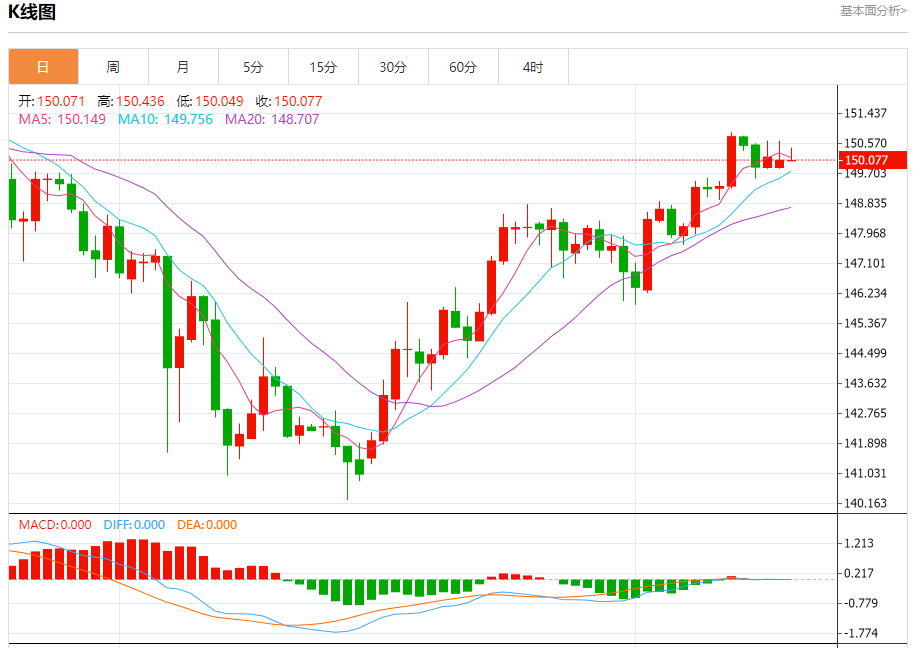Click the 147.968 price axis label

(x=866, y=233)
